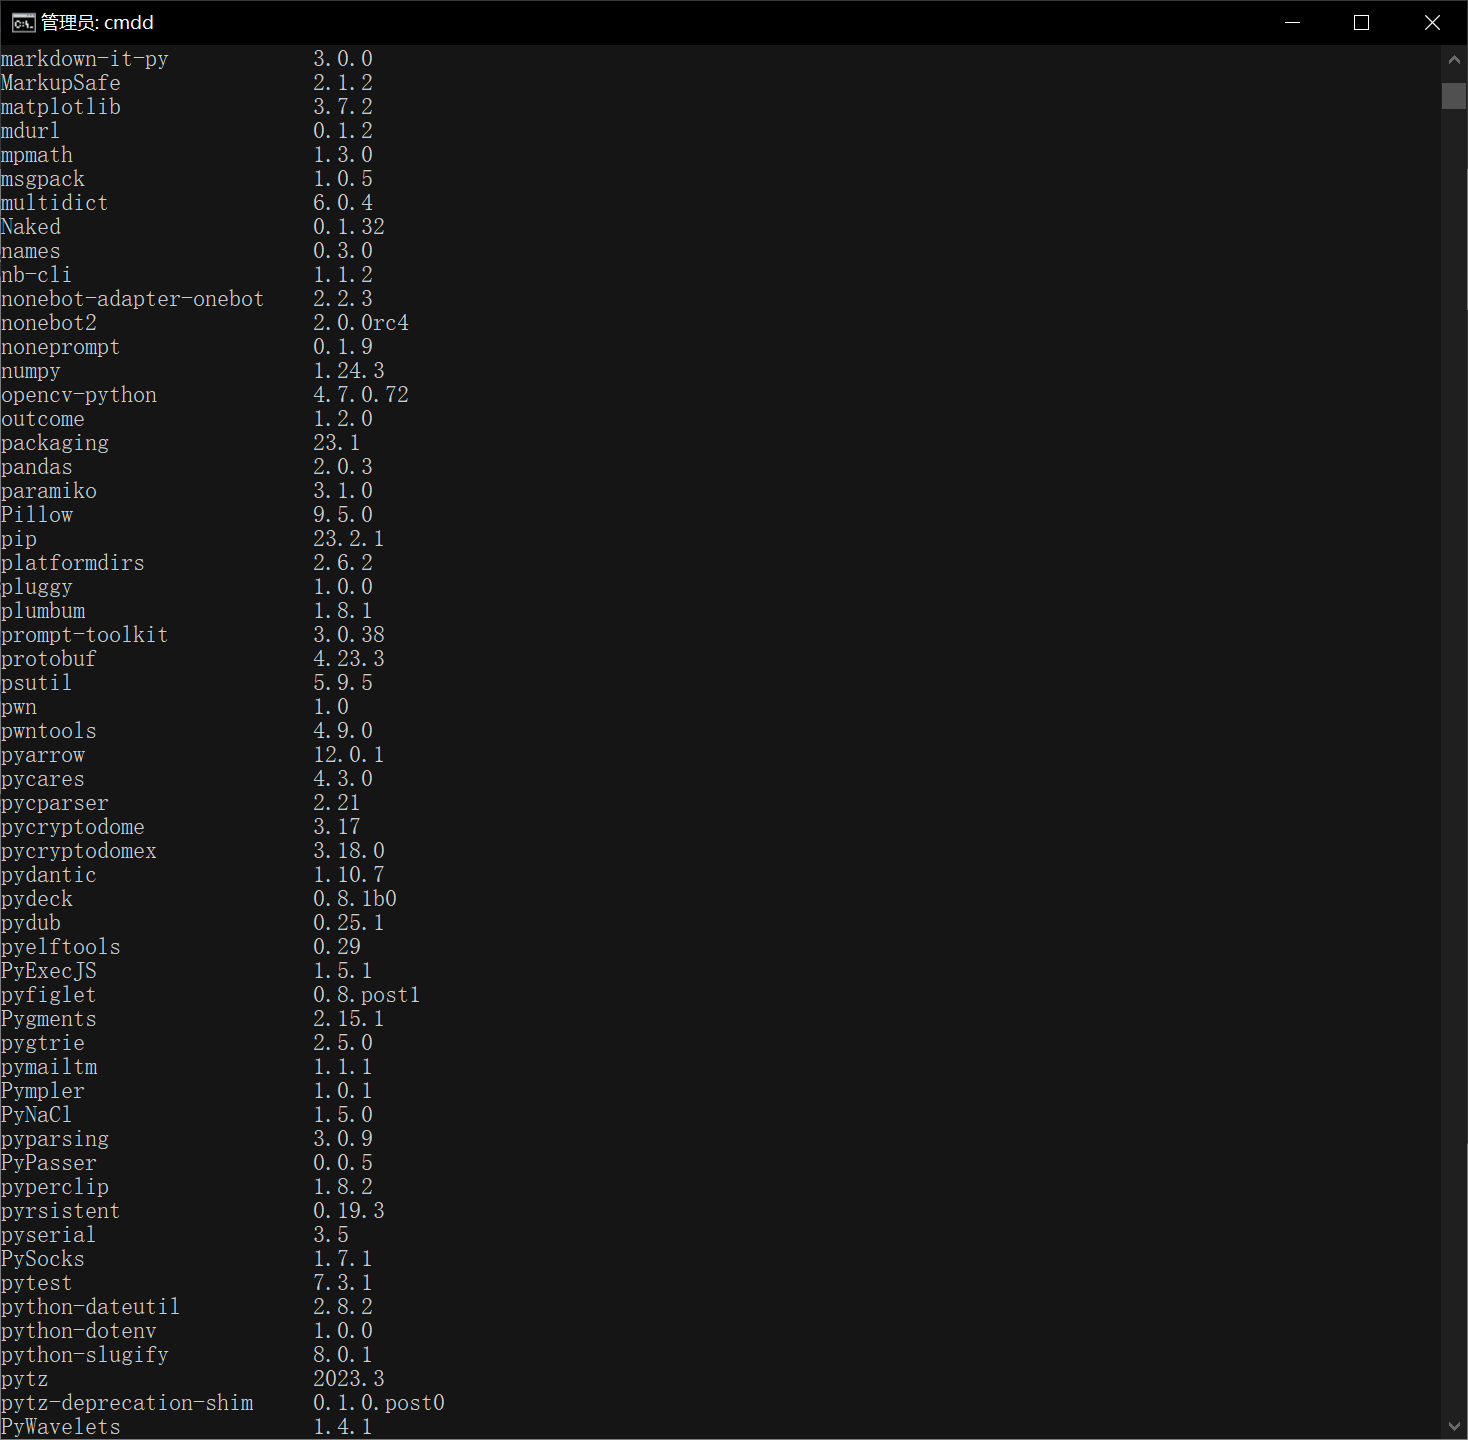1468x1440 pixels.
Task: Click the plumbum package name
Action: 43,611
